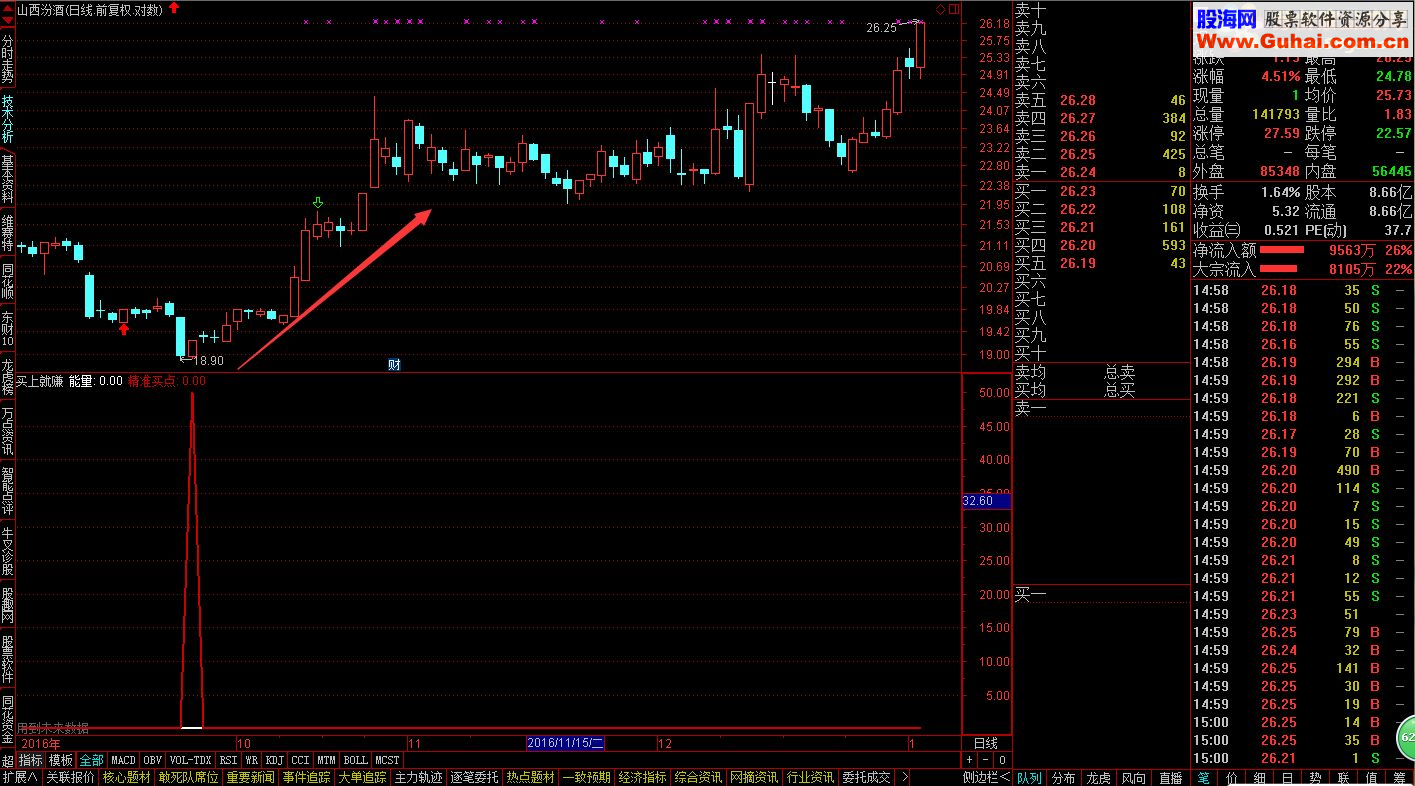The image size is (1415, 786).
Task: Open the 重要新闻 tab
Action: 250,778
